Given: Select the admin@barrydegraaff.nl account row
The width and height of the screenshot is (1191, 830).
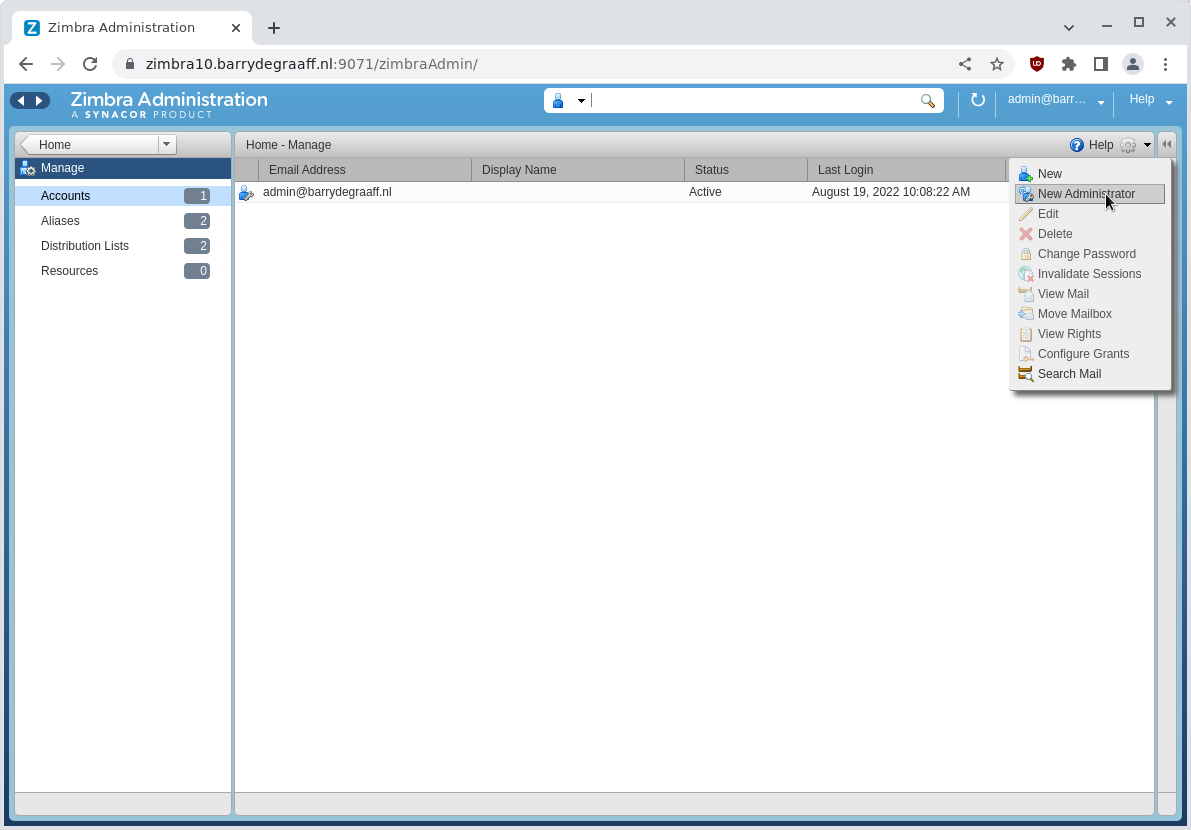Looking at the screenshot, I should 623,192.
